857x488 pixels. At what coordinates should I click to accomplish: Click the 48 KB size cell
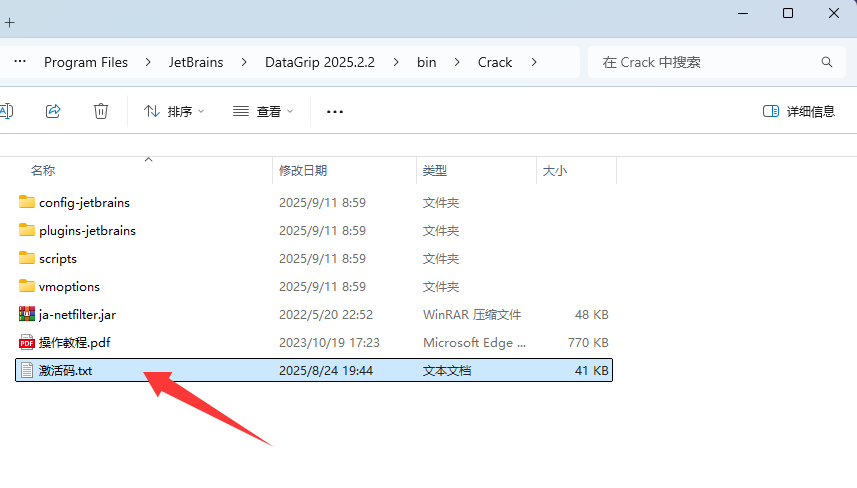pyautogui.click(x=591, y=315)
